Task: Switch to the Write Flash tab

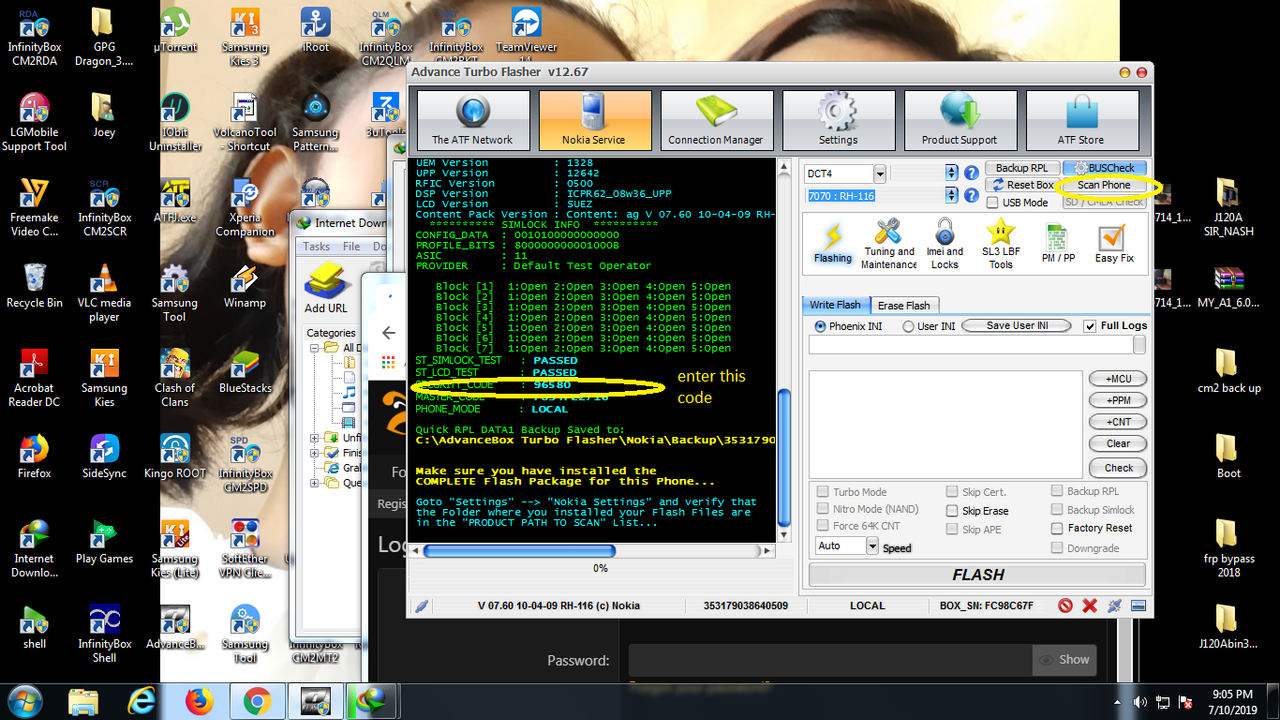Action: point(835,305)
